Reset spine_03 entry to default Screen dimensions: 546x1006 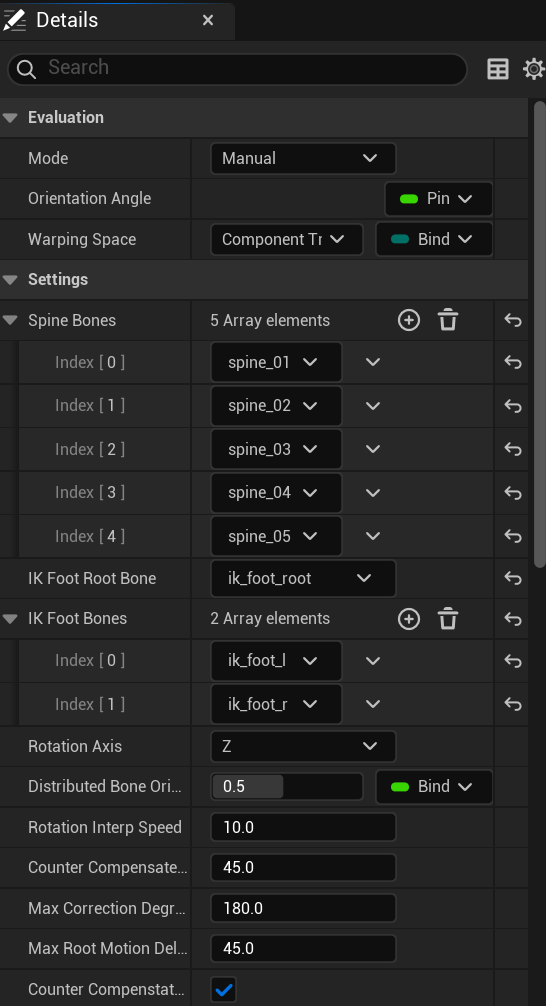pos(513,449)
